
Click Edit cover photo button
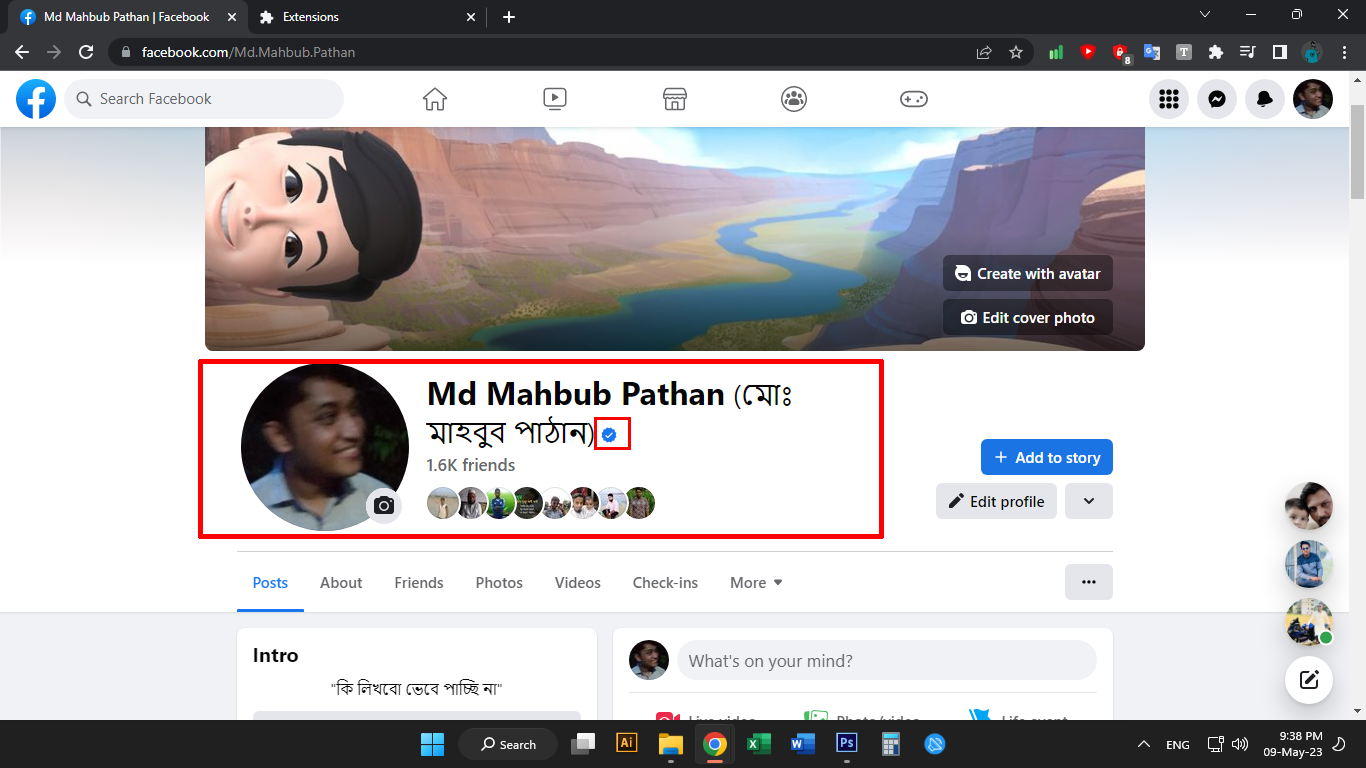[x=1028, y=317]
